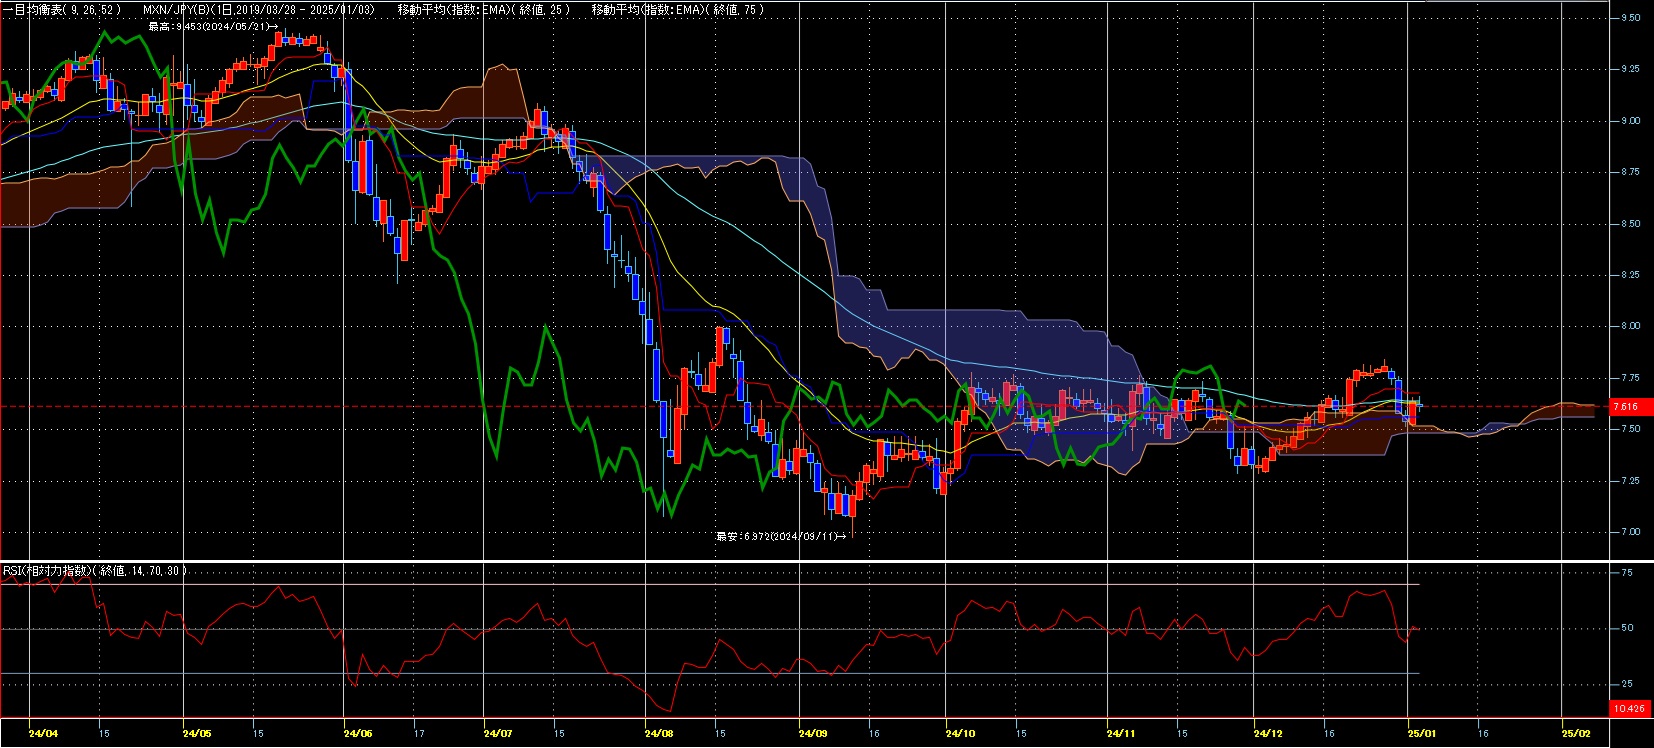Click the 8.75 price axis label
Image resolution: width=1654 pixels, height=748 pixels.
click(1630, 173)
